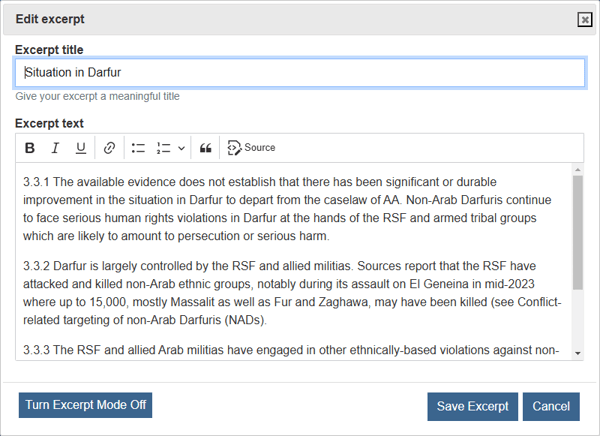Create a numbered list

coord(163,148)
